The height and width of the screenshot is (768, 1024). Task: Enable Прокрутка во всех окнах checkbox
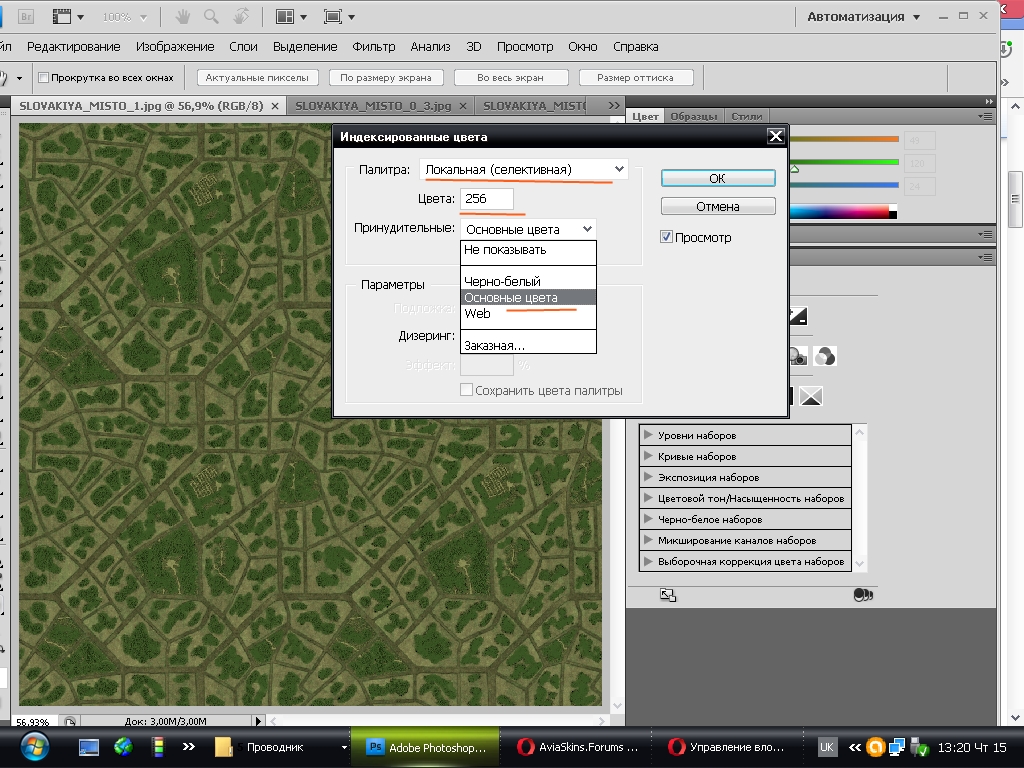pyautogui.click(x=43, y=78)
